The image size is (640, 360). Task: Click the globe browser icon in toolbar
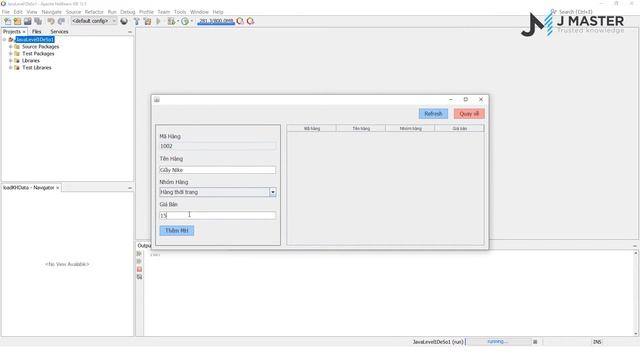[124, 21]
